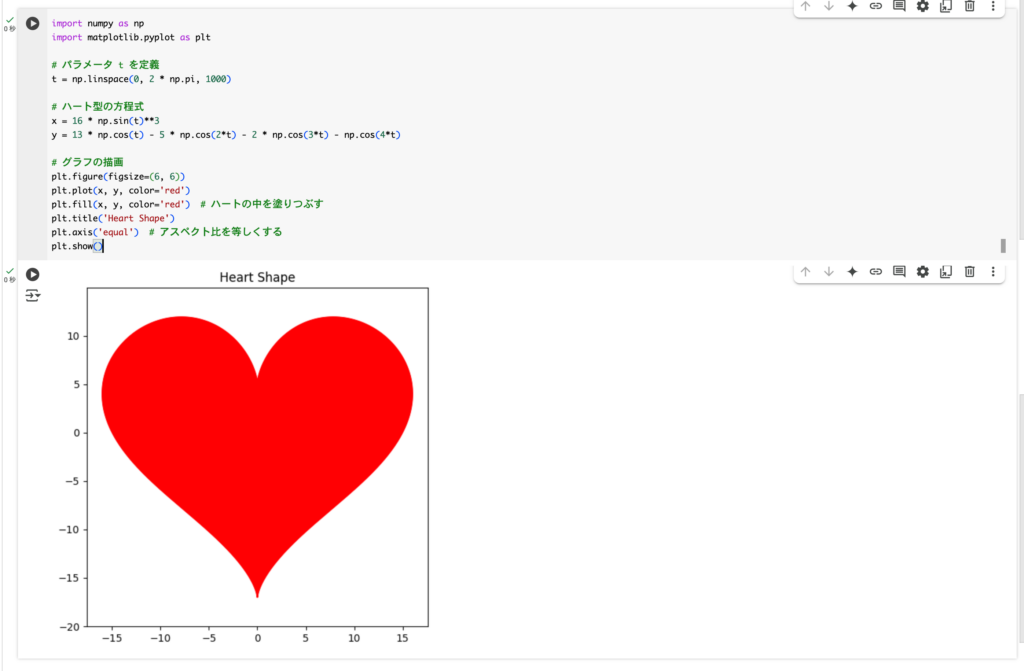The height and width of the screenshot is (671, 1024).
Task: Move the code cell down using the upper toolbar
Action: pos(829,6)
